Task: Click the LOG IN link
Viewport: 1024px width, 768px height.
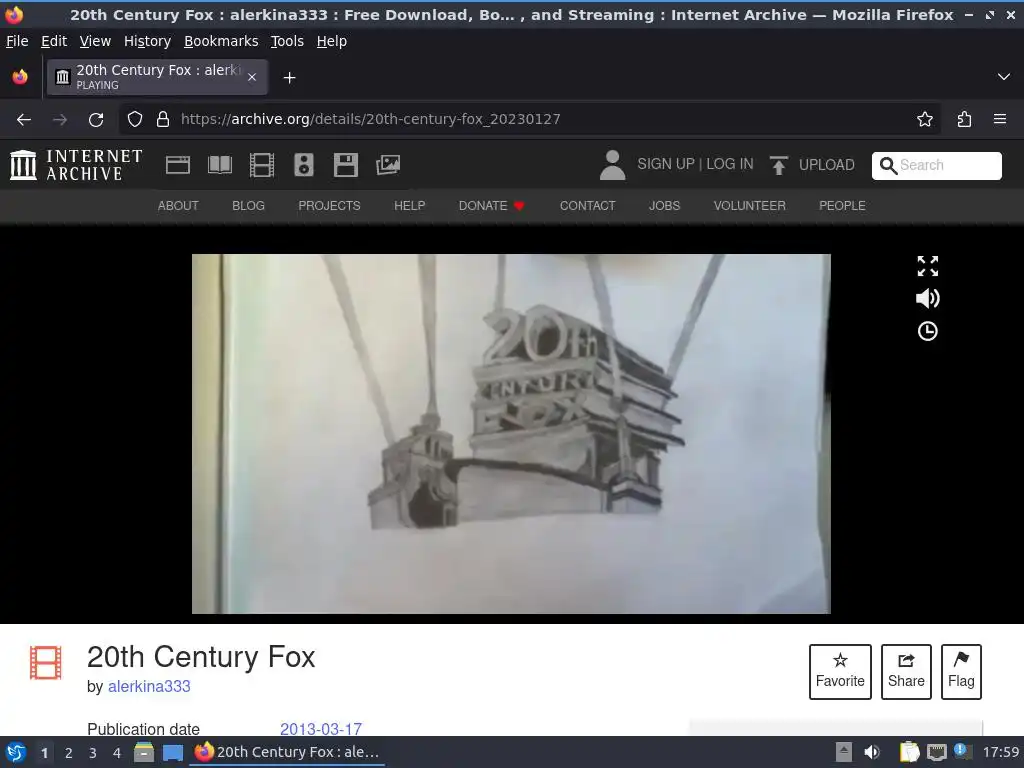Action: point(729,164)
